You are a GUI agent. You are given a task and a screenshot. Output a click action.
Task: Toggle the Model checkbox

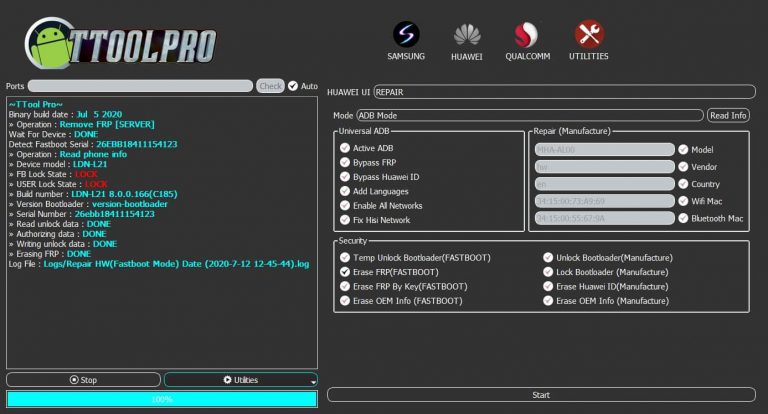point(683,149)
